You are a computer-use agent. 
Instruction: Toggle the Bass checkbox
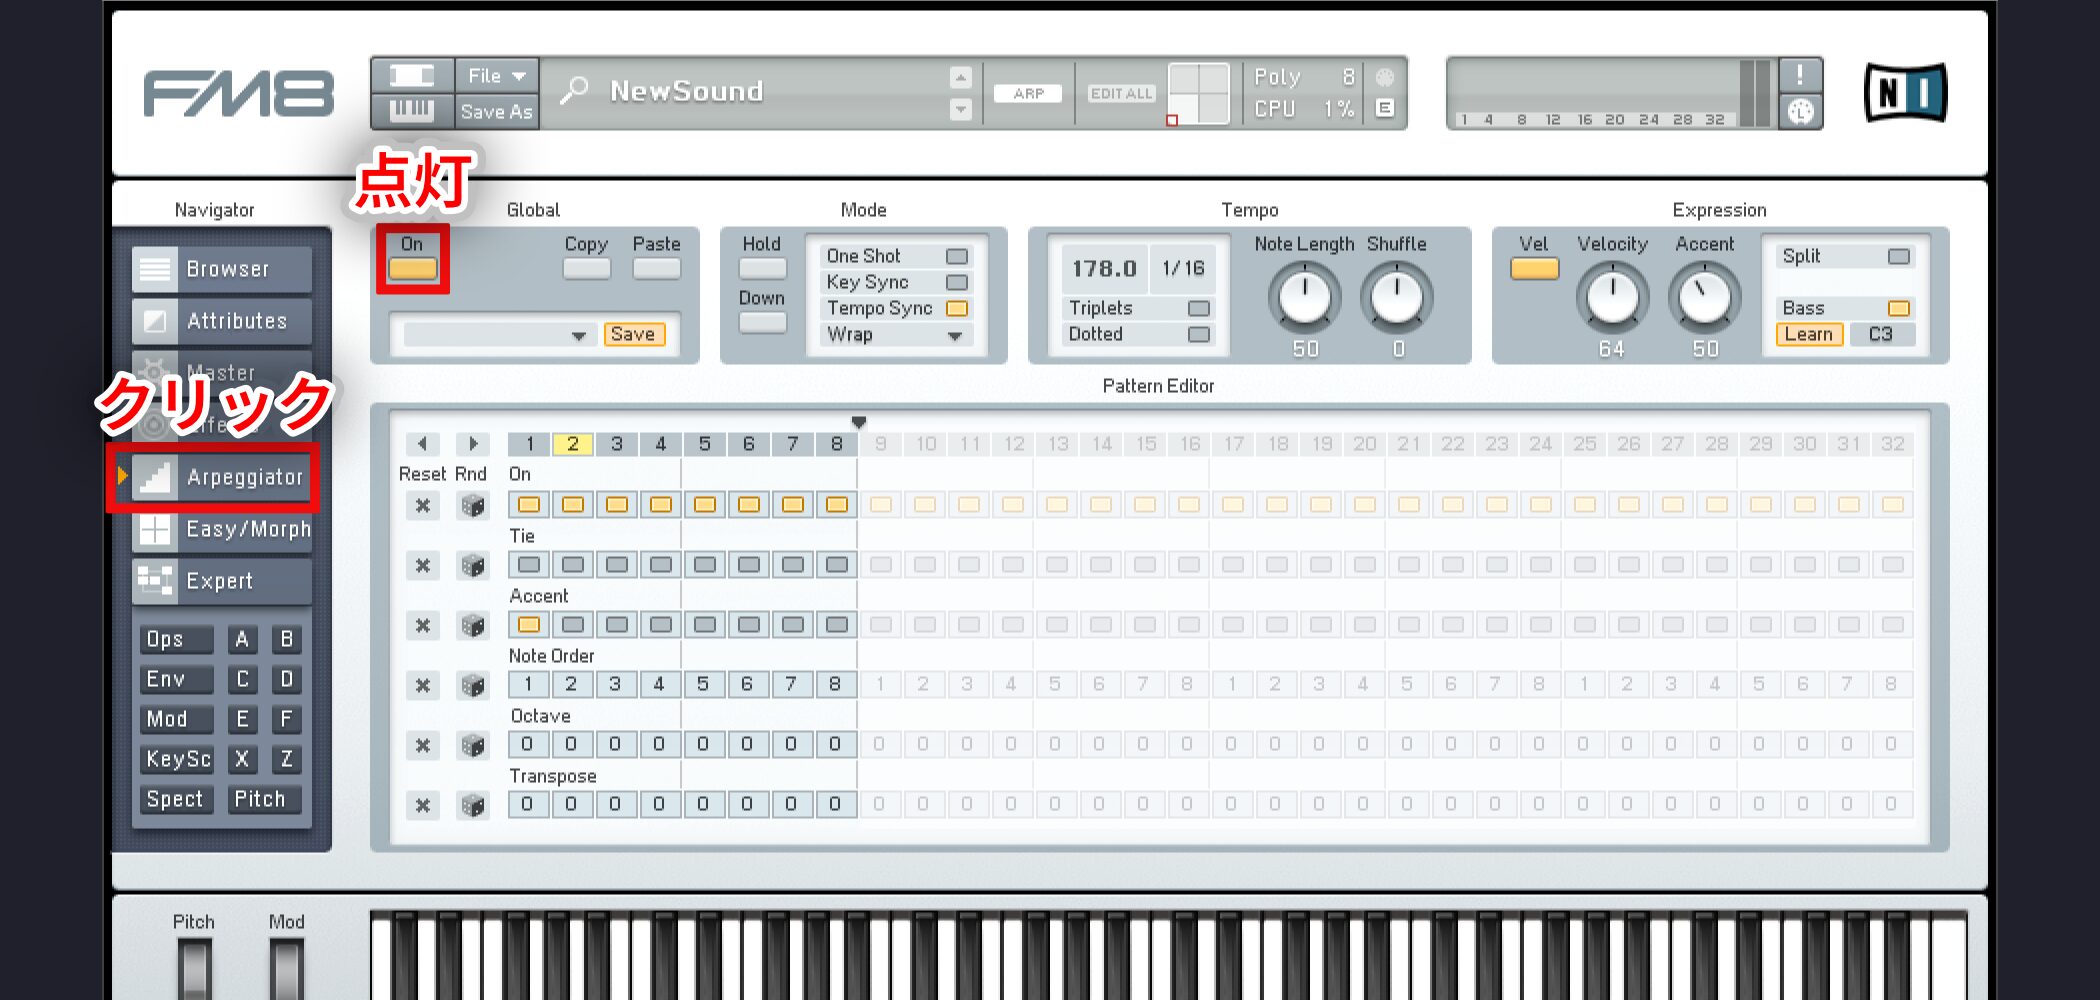tap(1899, 308)
